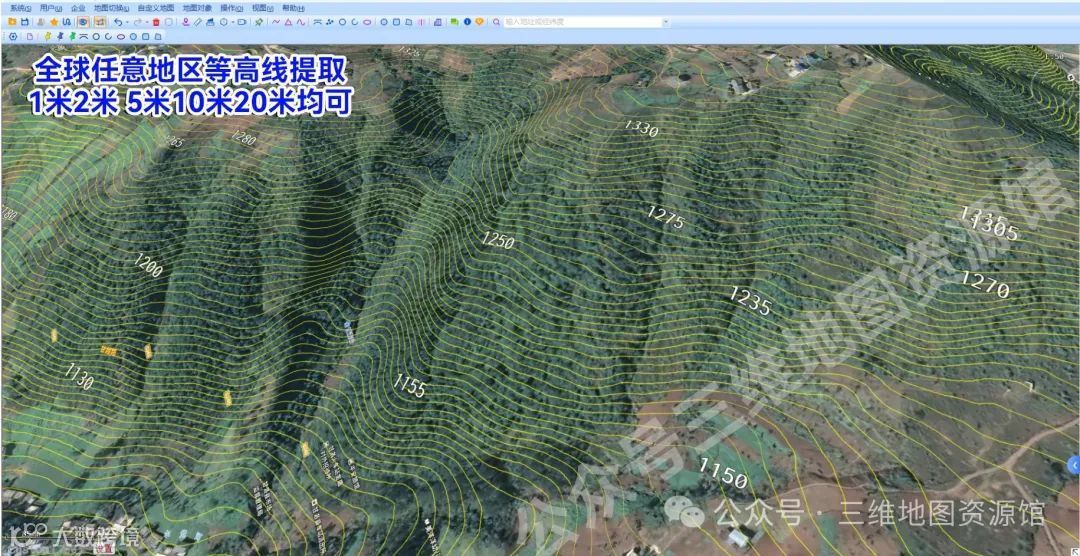Select the pink curve drawing tool
Image resolution: width=1080 pixels, height=556 pixels.
tap(300, 22)
